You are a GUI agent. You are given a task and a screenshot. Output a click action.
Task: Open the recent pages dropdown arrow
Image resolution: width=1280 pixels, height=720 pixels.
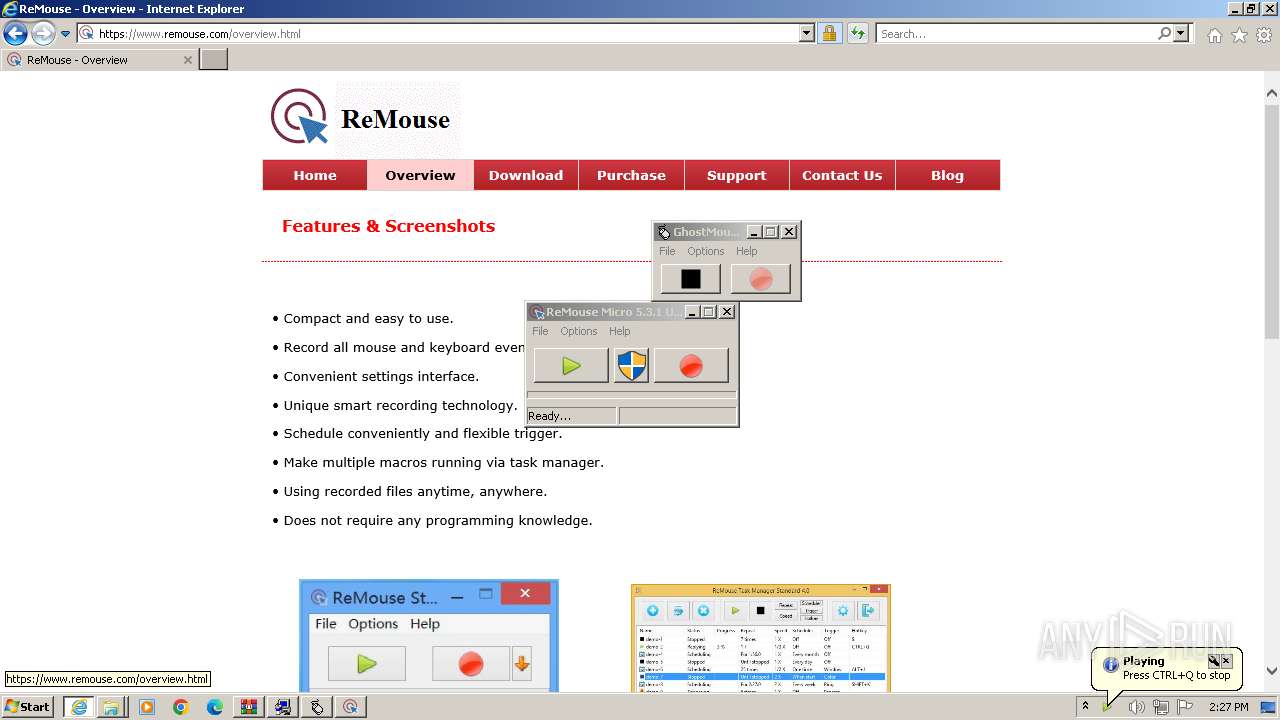pyautogui.click(x=66, y=34)
